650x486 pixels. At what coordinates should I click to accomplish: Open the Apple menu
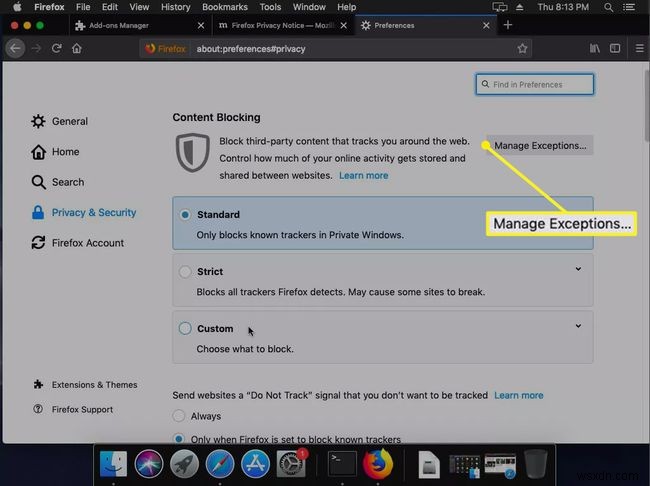[17, 7]
